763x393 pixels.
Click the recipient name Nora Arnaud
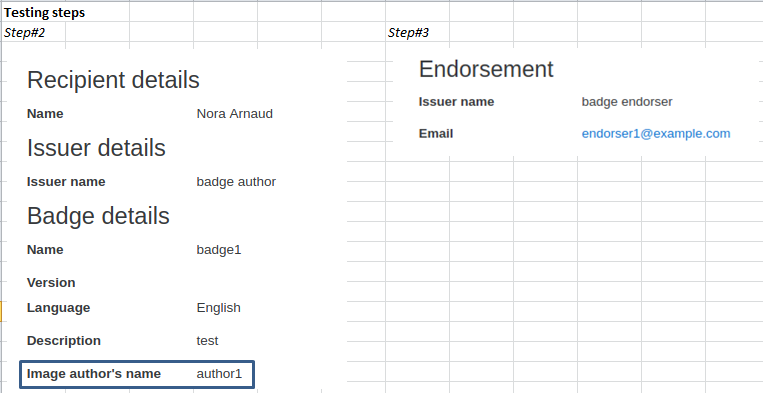point(235,114)
